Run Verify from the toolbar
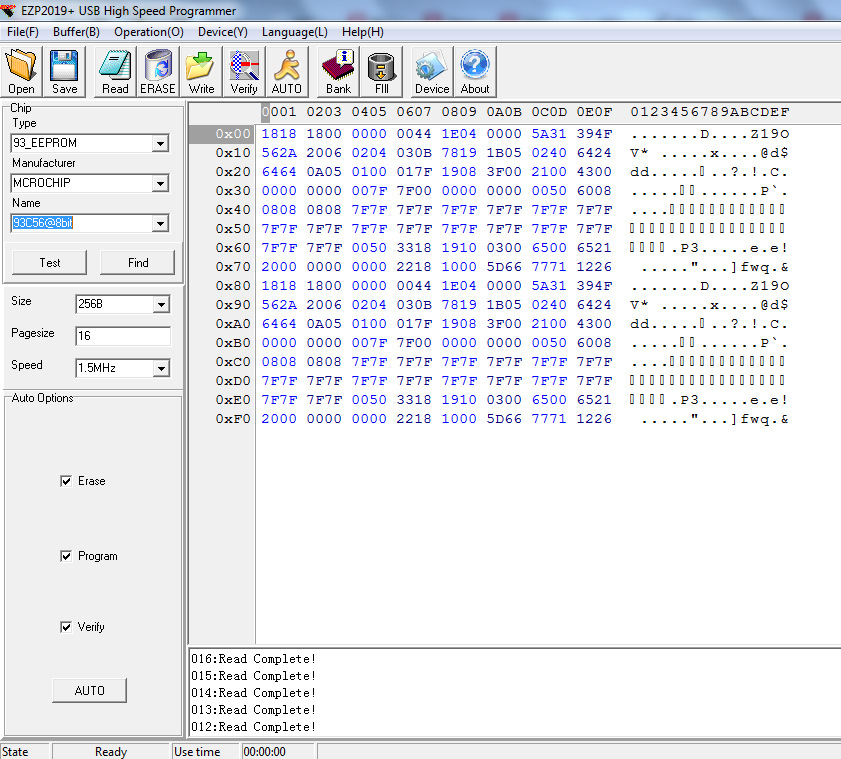Viewport: 841px width, 759px height. 244,71
